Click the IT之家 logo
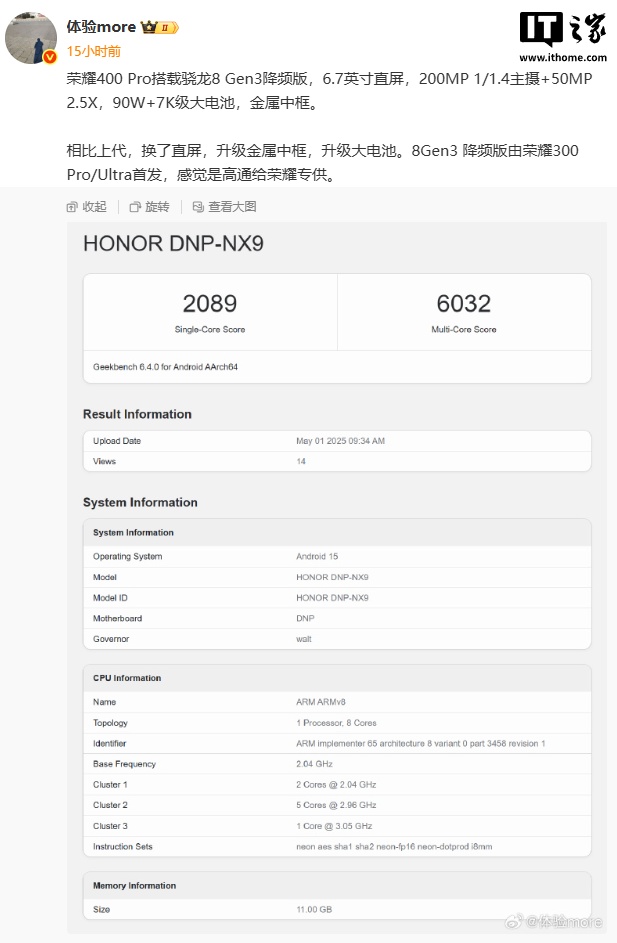The width and height of the screenshot is (617, 943). point(563,28)
